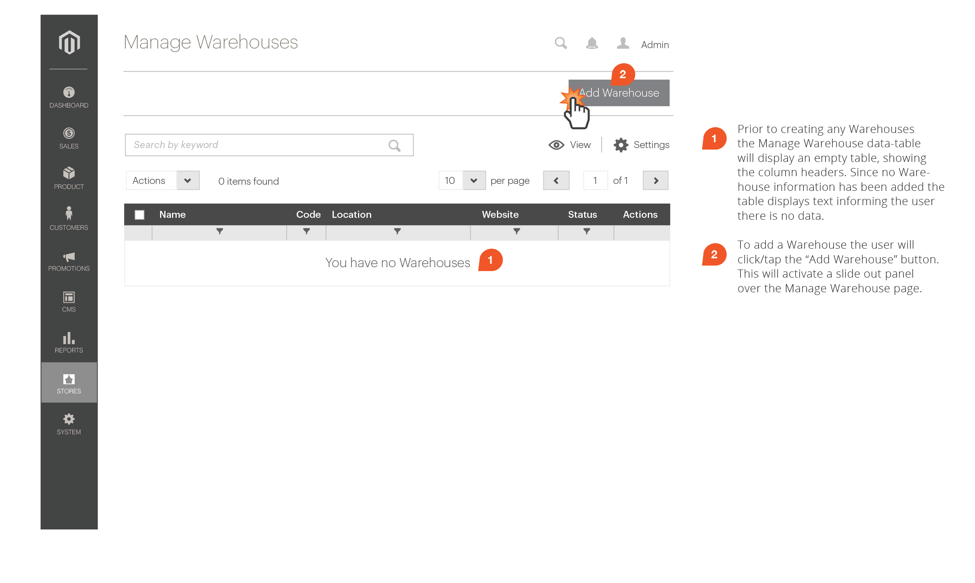
Task: Open the View eye option
Action: click(569, 145)
